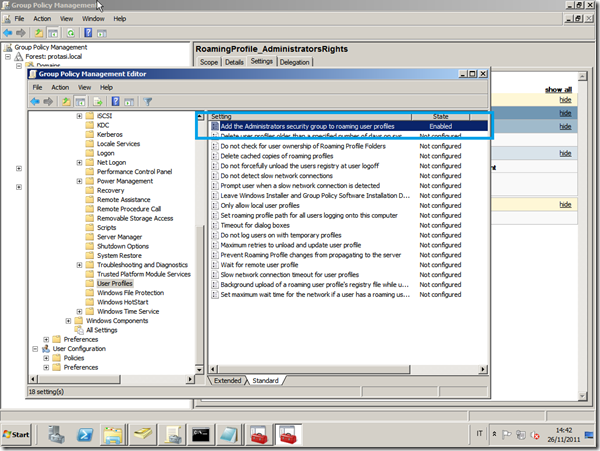Open the Editor's Action menu
Viewport: 600px width, 451px height.
tap(60, 87)
